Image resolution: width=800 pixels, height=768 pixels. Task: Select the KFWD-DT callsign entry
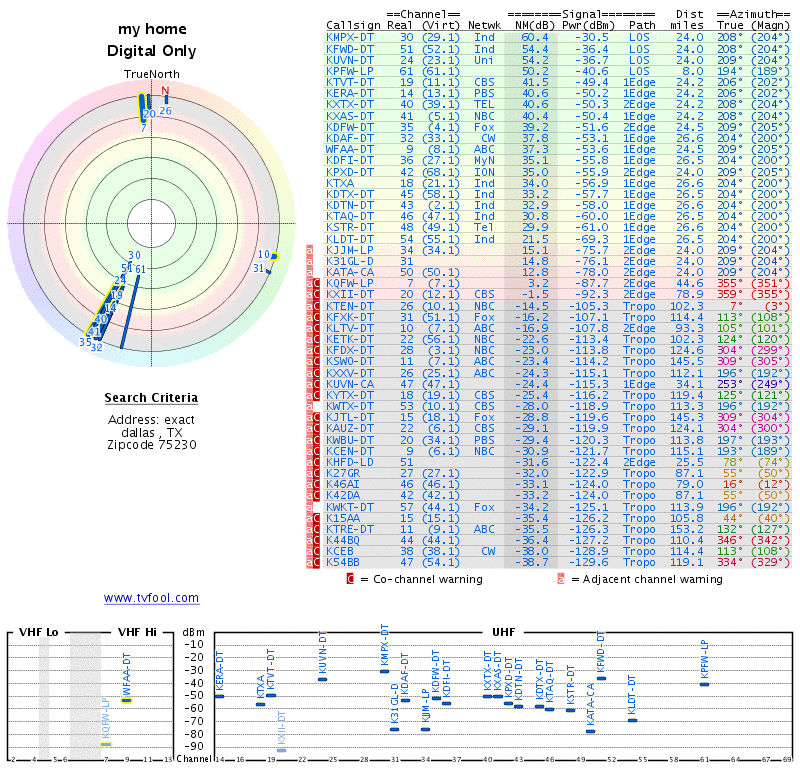(x=350, y=49)
